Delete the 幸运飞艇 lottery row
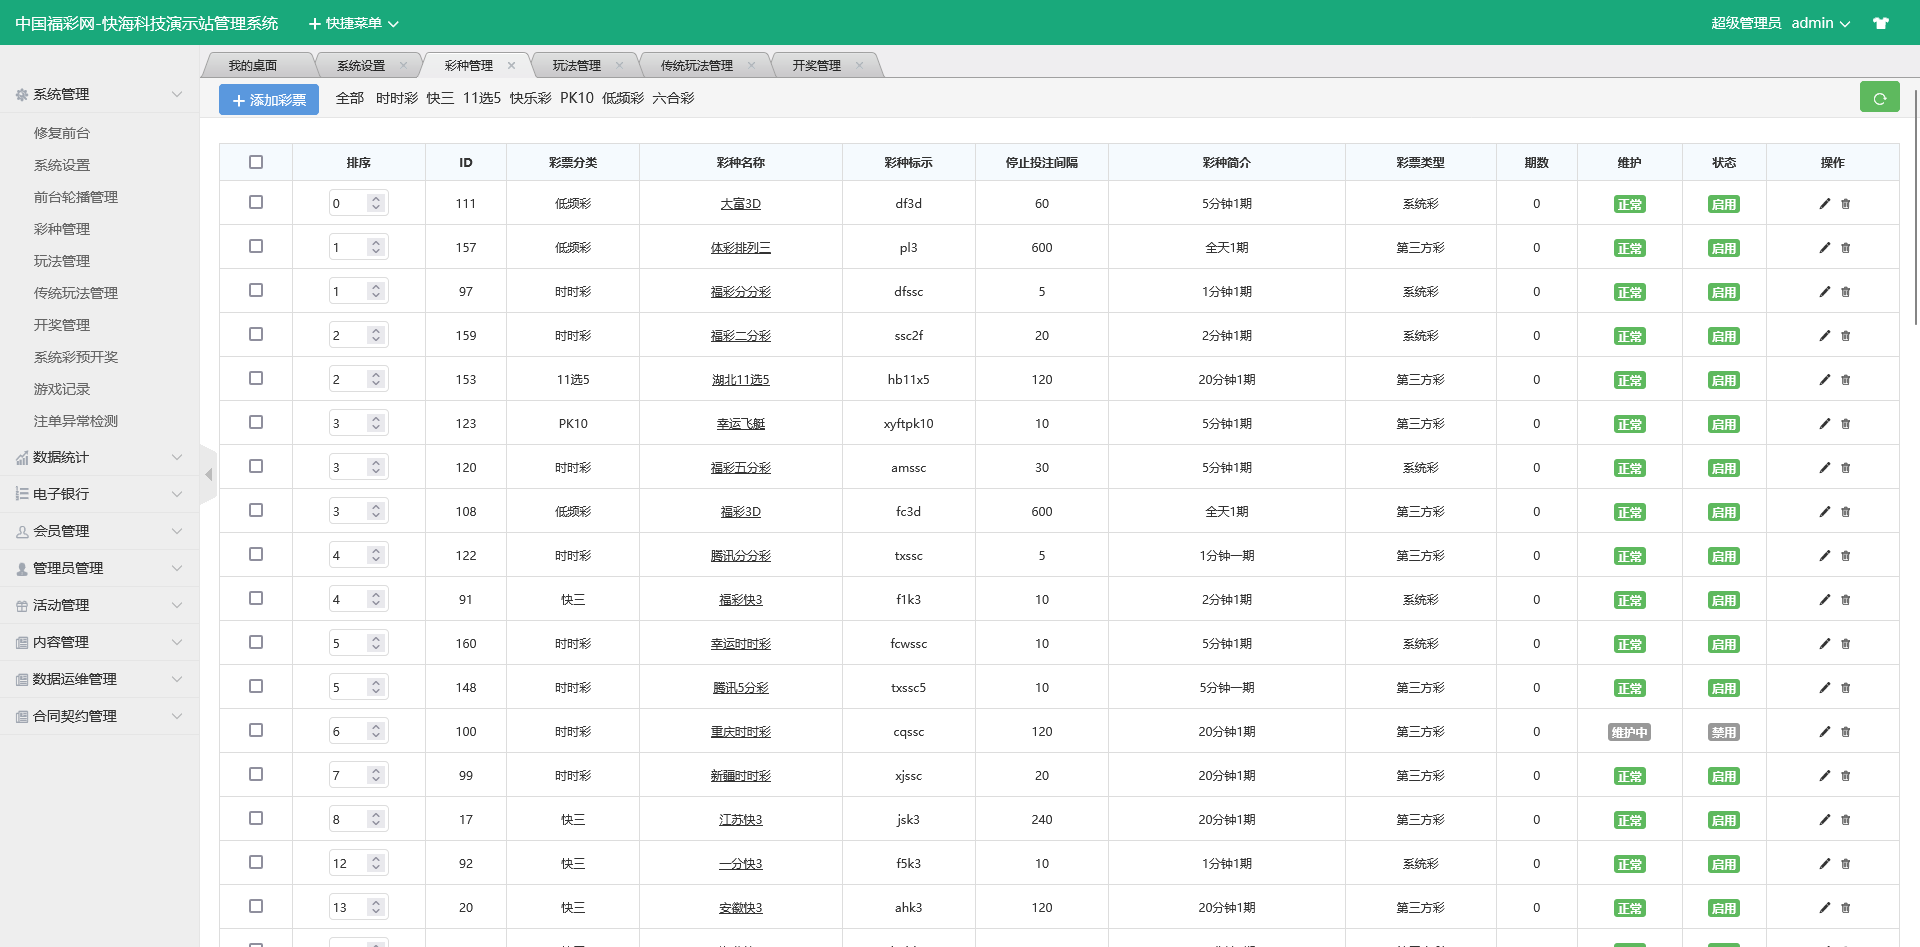 1846,424
